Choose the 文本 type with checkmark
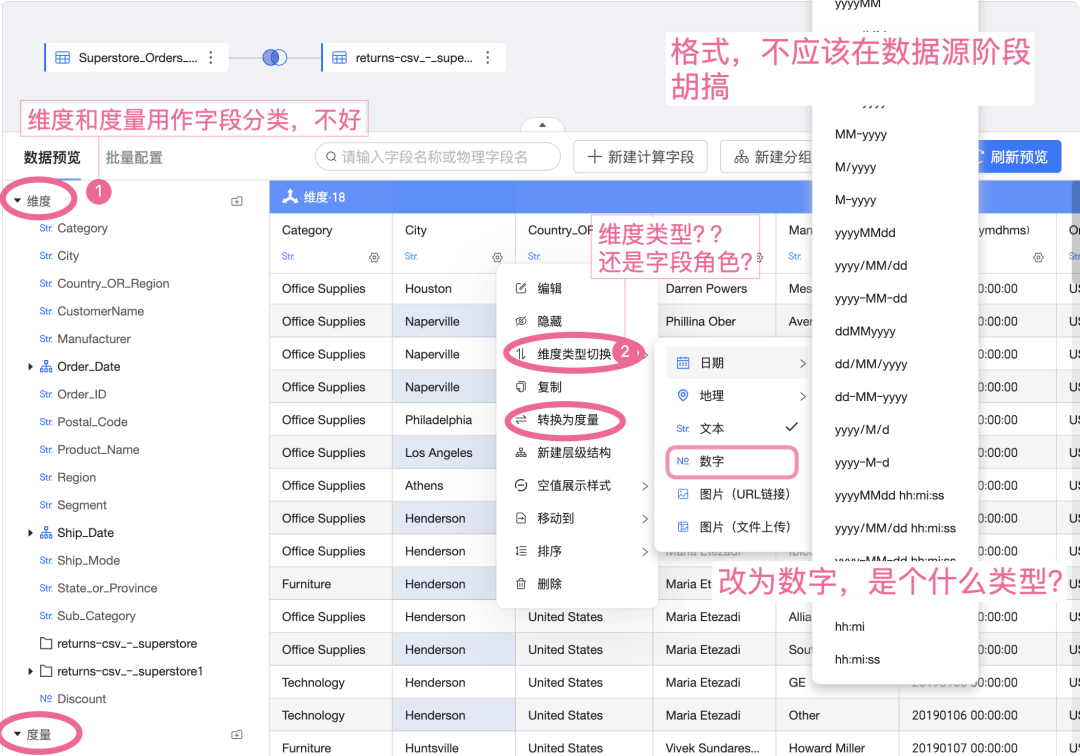This screenshot has height=756, width=1080. click(x=712, y=428)
